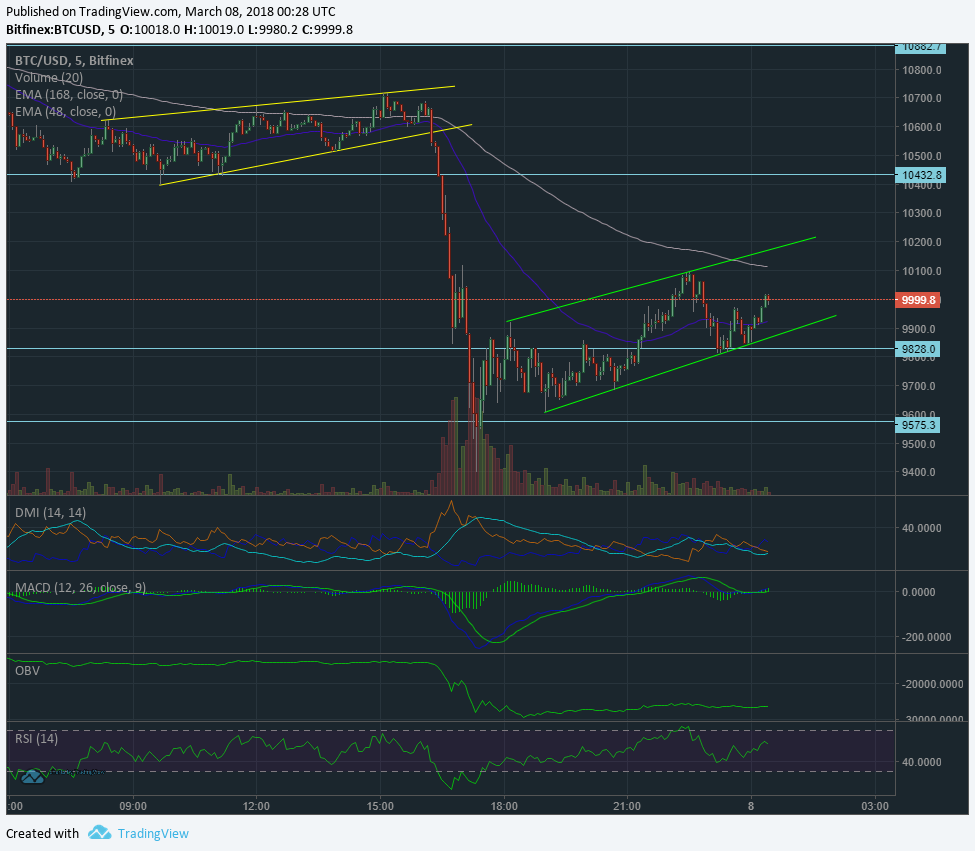Click the C:9999.8 close value in the header
The image size is (975, 851).
(x=327, y=29)
